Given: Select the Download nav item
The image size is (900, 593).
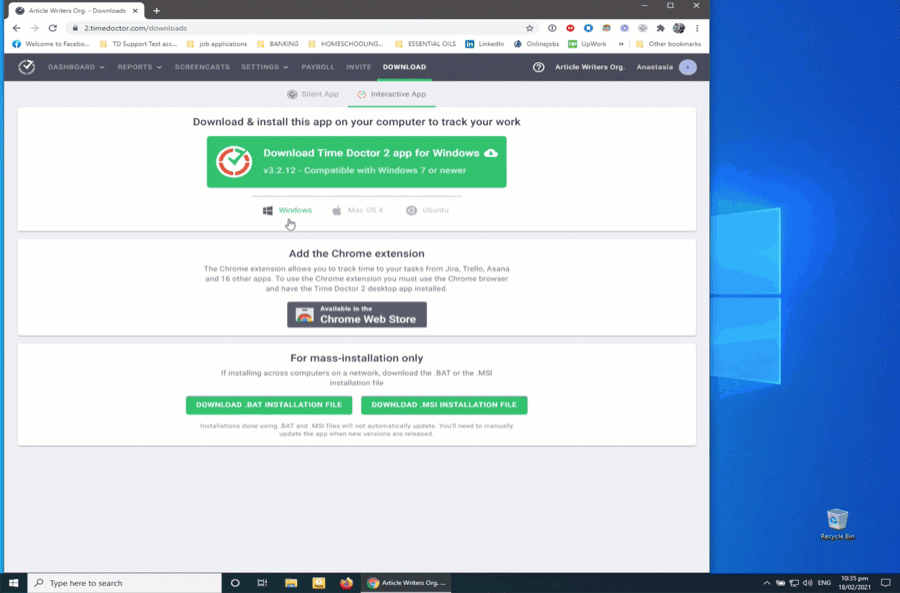Looking at the screenshot, I should [x=404, y=67].
